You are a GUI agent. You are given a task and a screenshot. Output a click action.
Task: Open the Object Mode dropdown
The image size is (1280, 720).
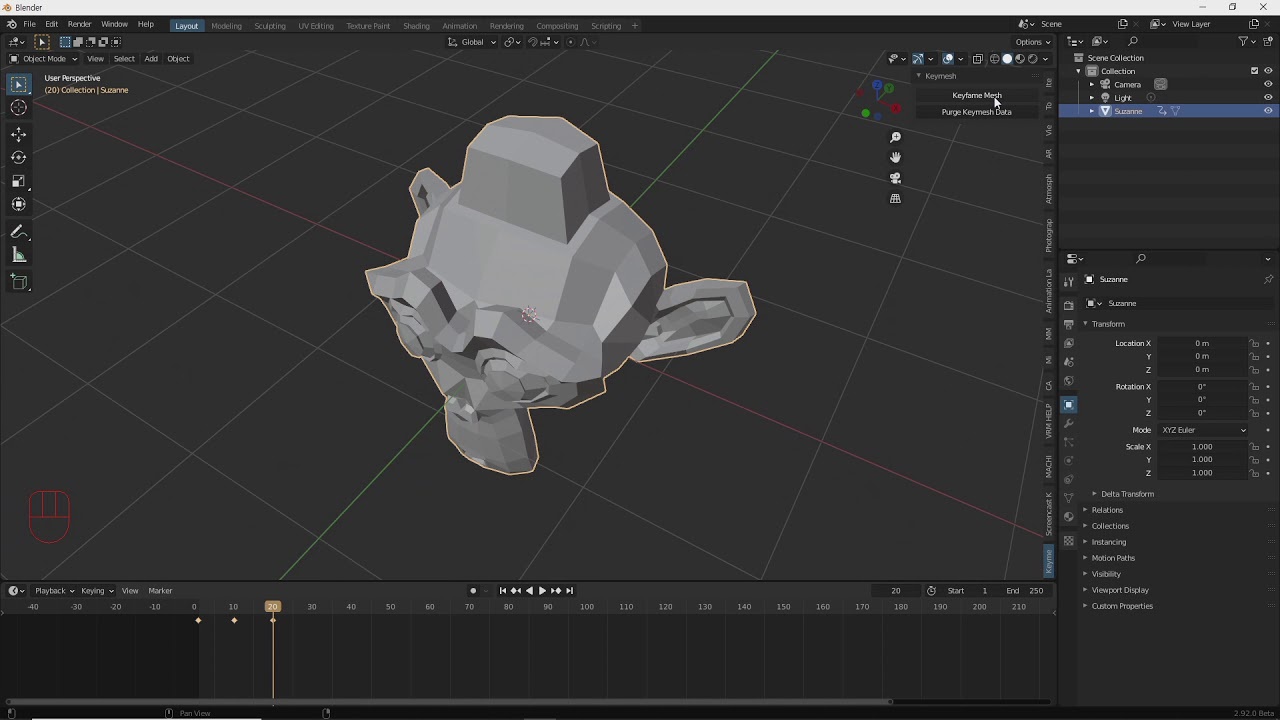pyautogui.click(x=43, y=59)
